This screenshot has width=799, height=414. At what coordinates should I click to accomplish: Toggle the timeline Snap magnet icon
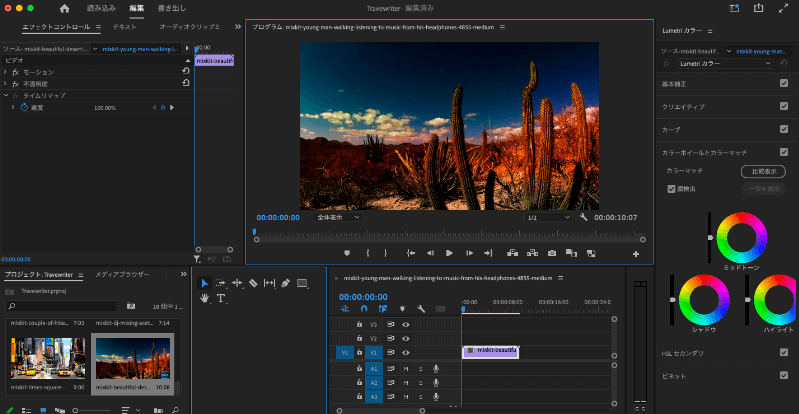tap(364, 309)
